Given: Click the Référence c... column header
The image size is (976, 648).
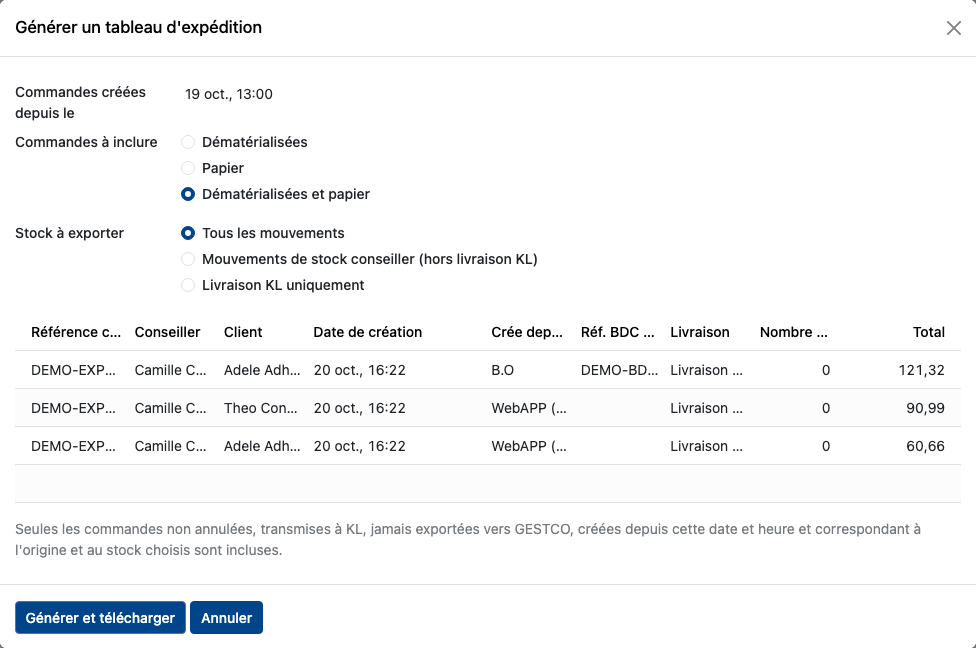Looking at the screenshot, I should pos(76,332).
